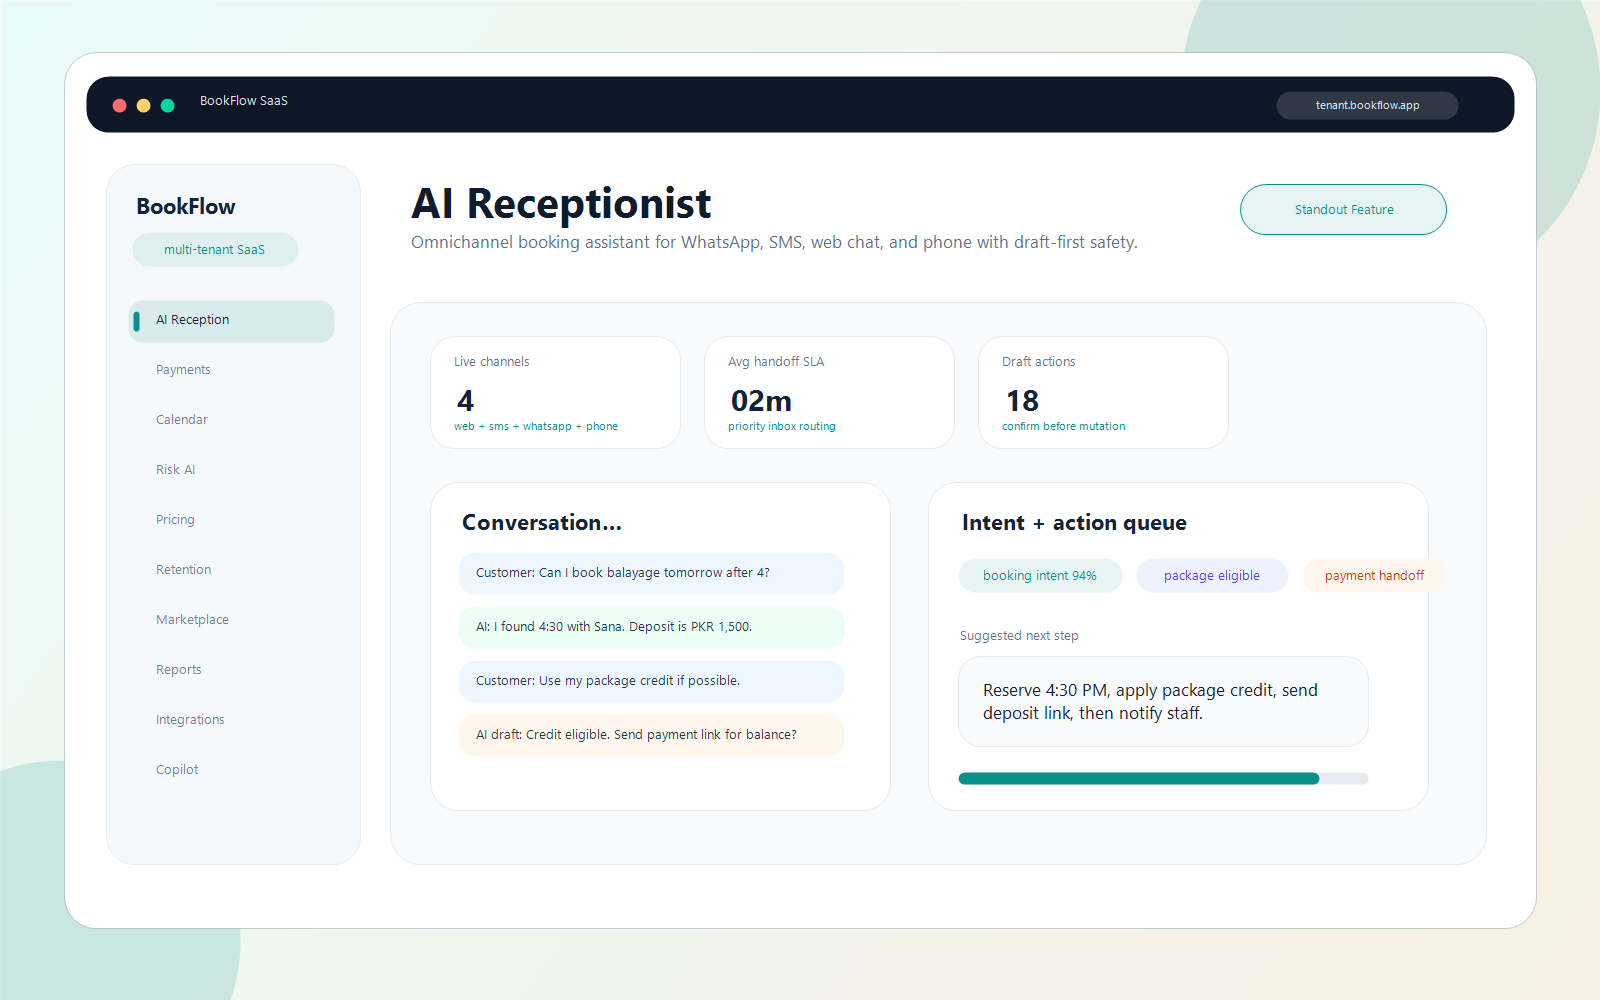Select the payment handoff chip
This screenshot has width=1600, height=1000.
(x=1374, y=576)
